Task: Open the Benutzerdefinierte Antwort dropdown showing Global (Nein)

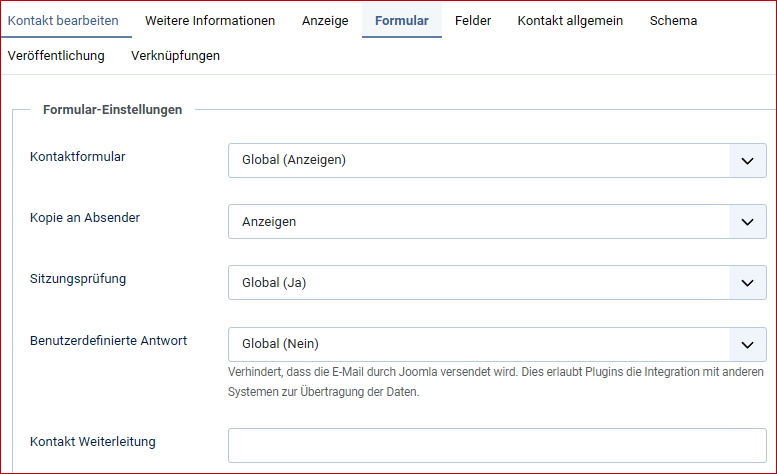Action: click(497, 344)
